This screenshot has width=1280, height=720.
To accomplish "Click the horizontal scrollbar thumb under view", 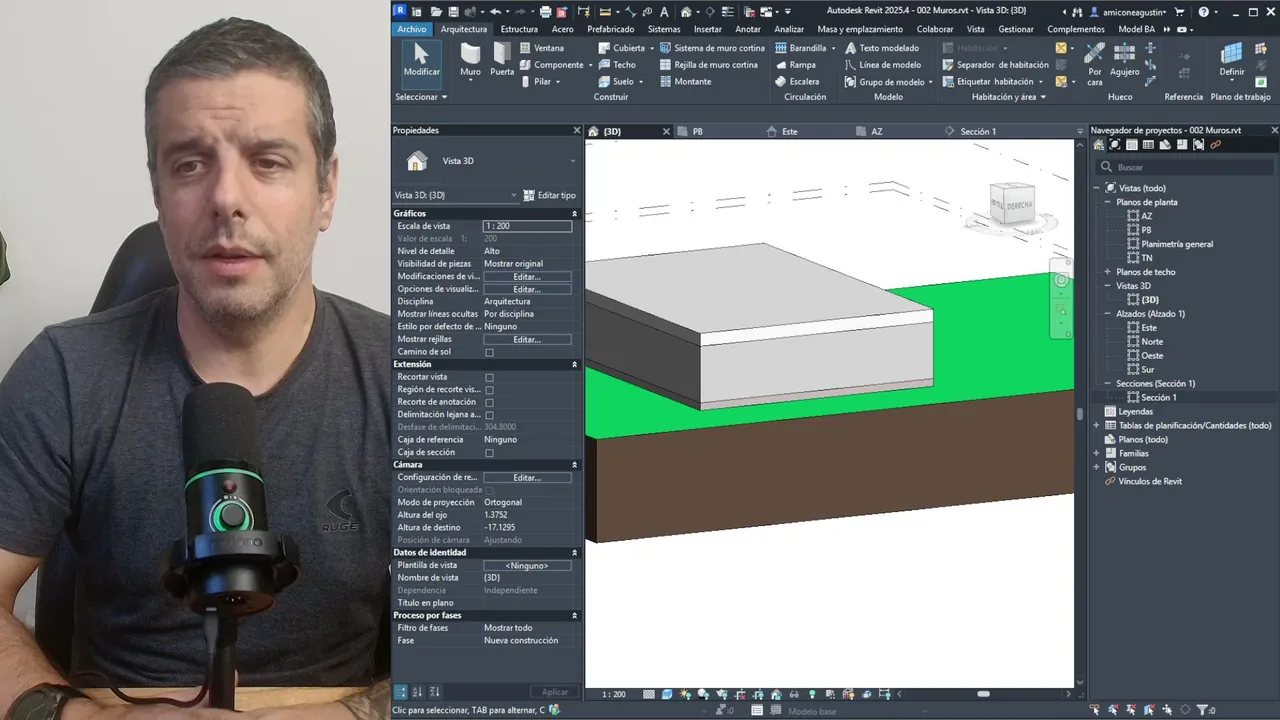I will tap(983, 694).
